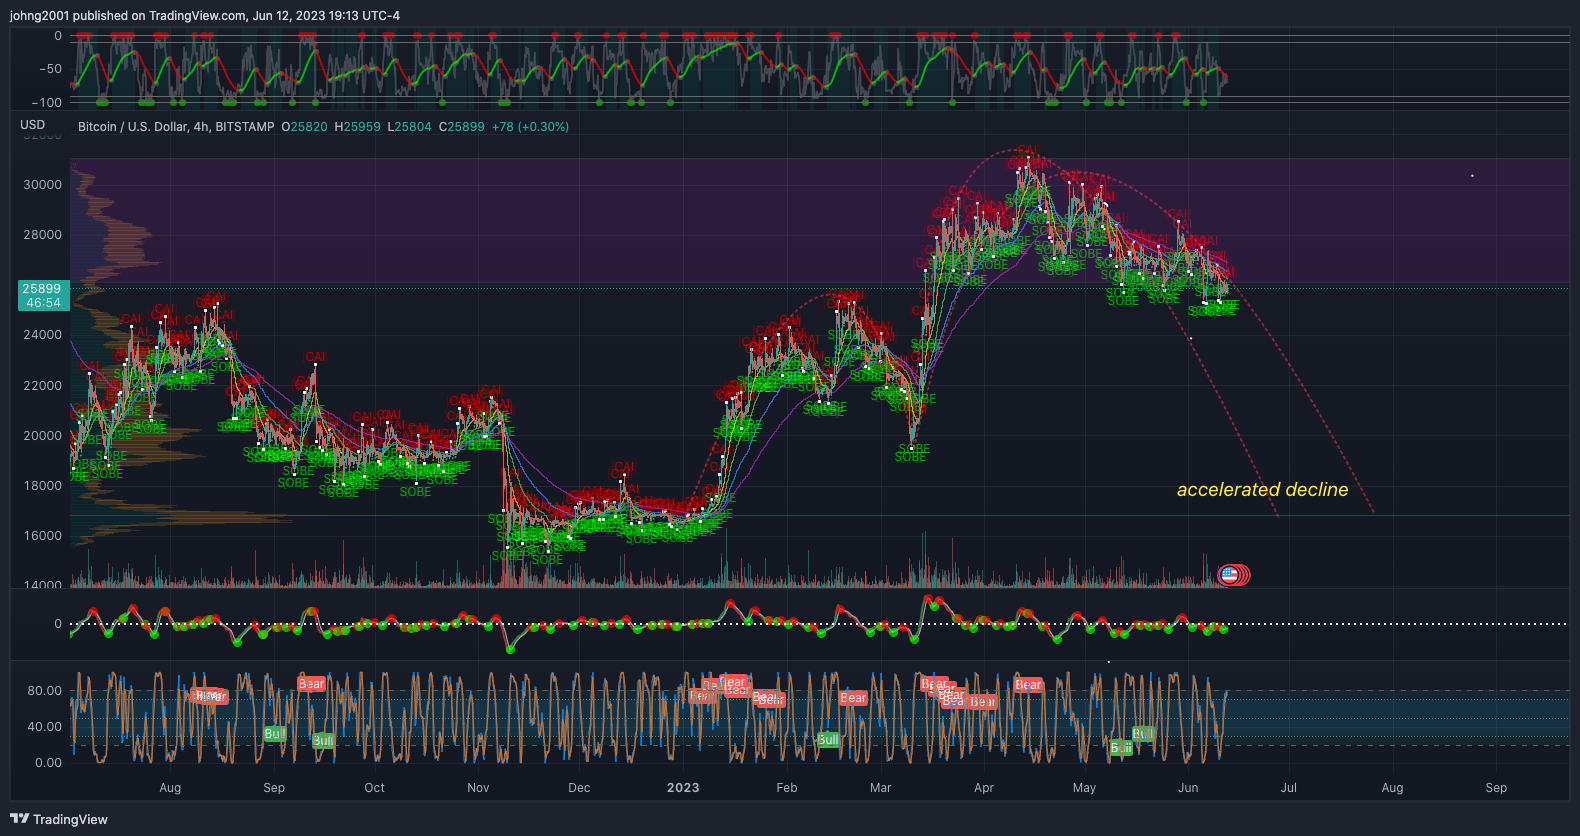Screen dimensions: 1580x836
Task: Click the close value C25899
Action: tap(462, 127)
